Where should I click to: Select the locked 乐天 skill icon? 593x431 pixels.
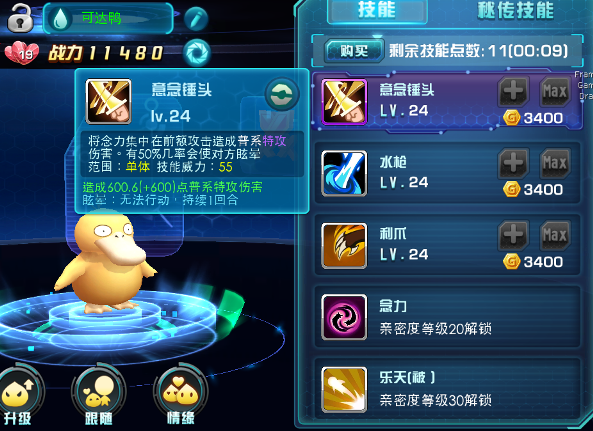(344, 389)
